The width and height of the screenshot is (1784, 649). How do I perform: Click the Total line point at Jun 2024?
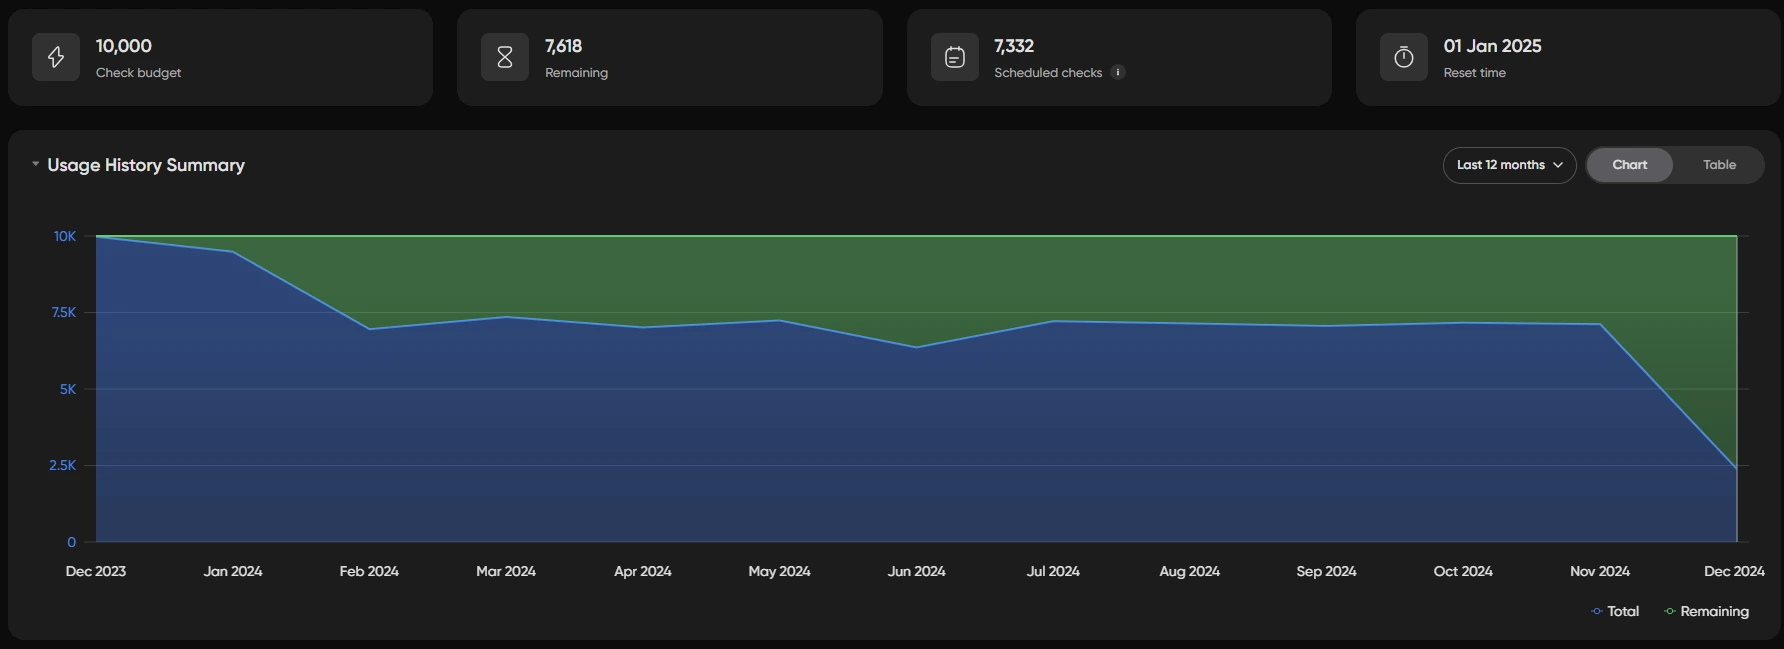coord(916,347)
